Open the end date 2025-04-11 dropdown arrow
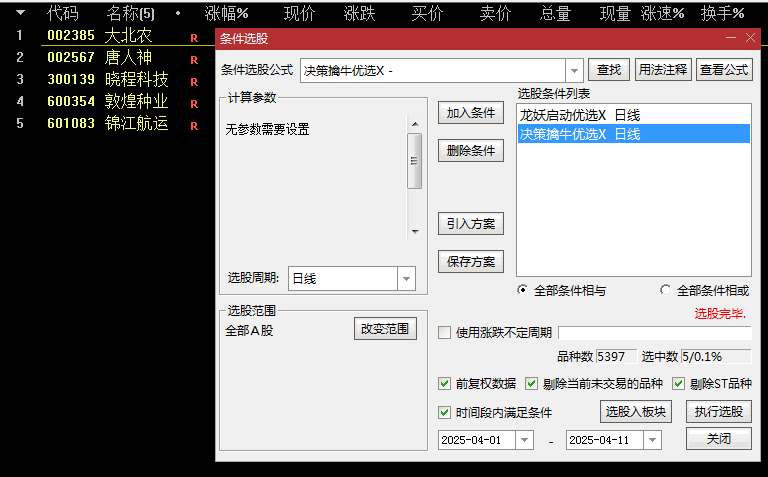 click(652, 440)
